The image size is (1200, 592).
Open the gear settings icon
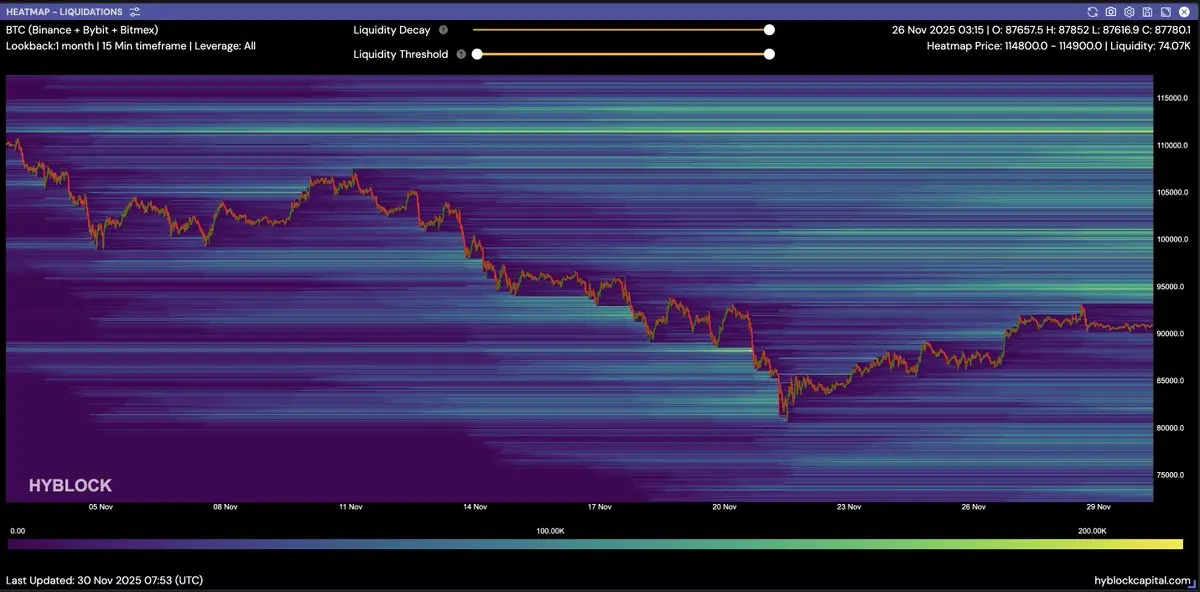click(x=1129, y=12)
